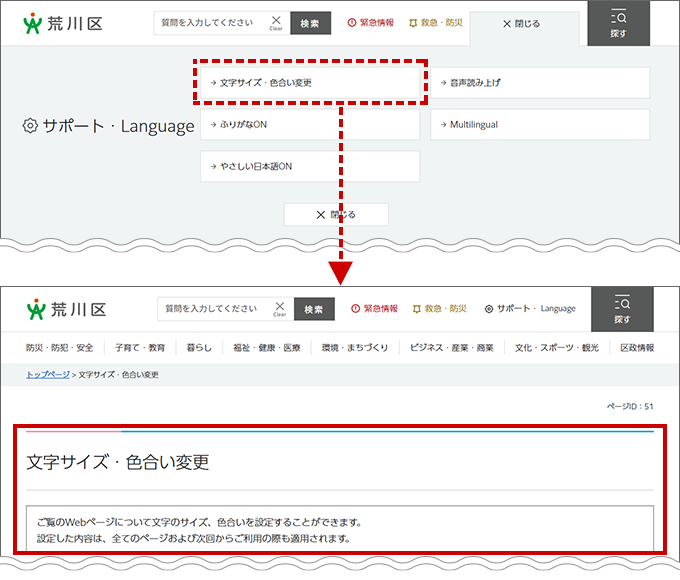Clear the search field in the upper header
The image size is (680, 580).
click(276, 23)
